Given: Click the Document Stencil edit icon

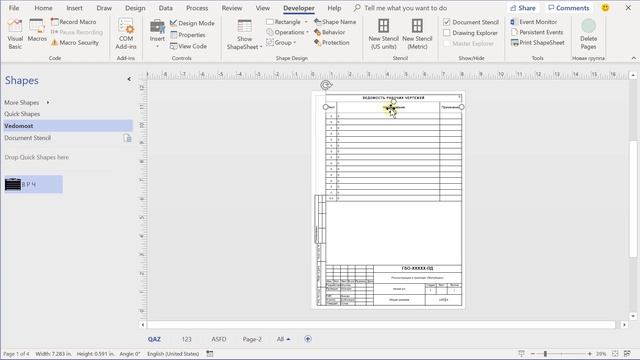Looking at the screenshot, I should (127, 138).
